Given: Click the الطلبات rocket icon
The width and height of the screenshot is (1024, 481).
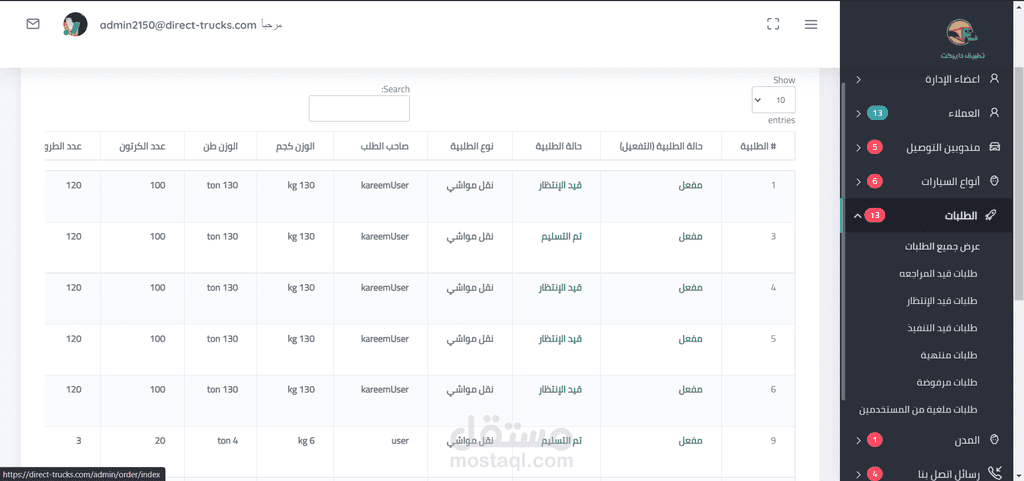Looking at the screenshot, I should pos(991,215).
